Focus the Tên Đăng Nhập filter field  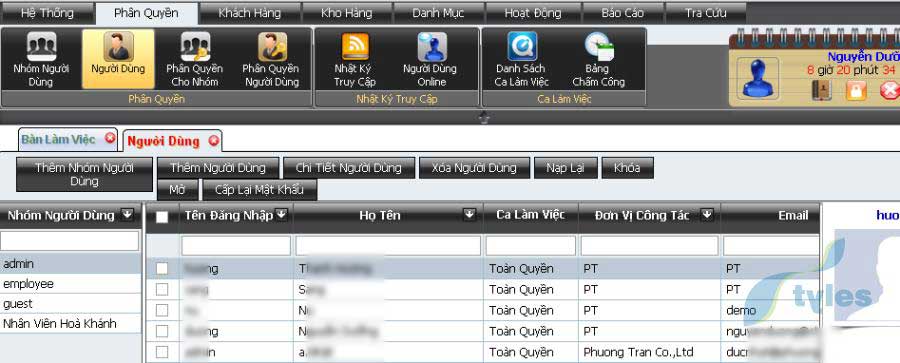(x=236, y=246)
